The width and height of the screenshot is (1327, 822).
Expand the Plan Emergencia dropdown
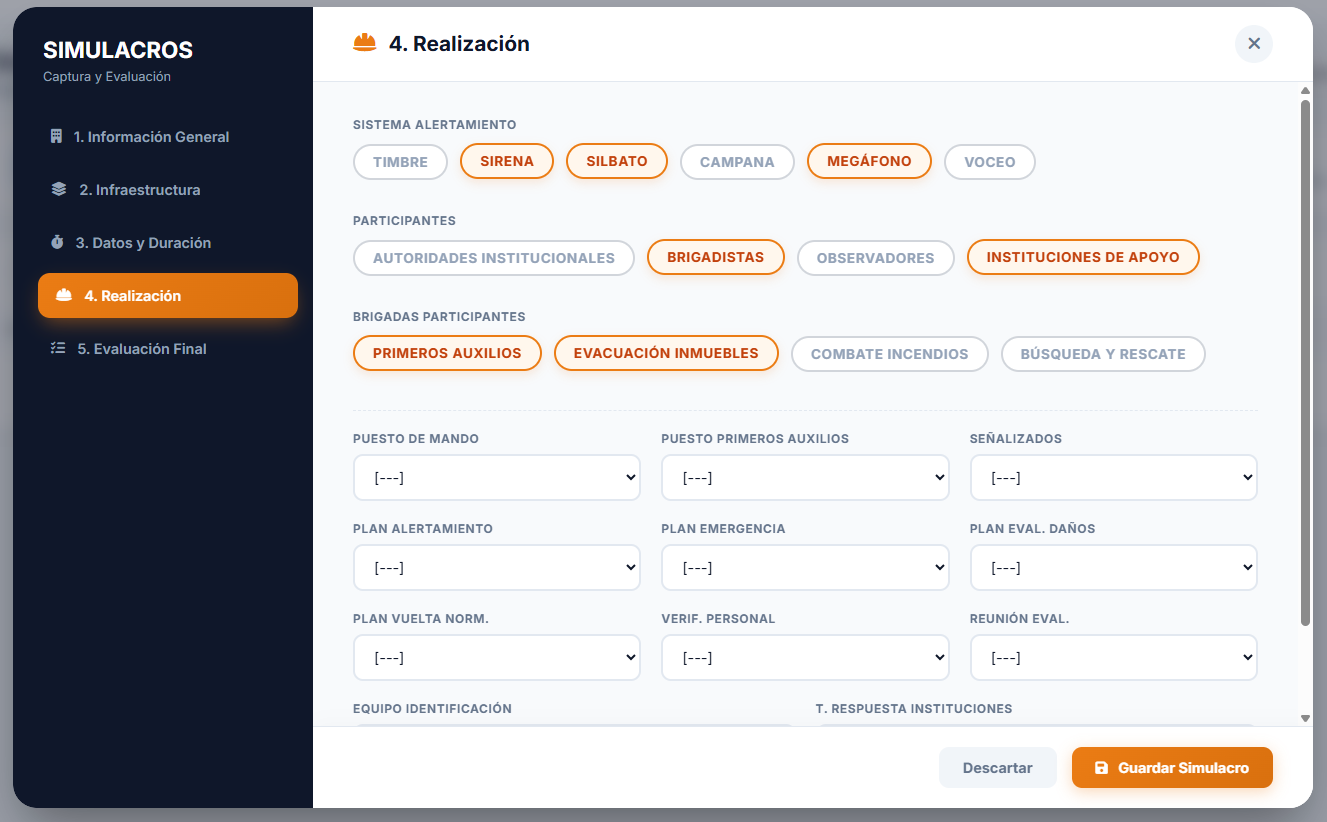tap(805, 568)
